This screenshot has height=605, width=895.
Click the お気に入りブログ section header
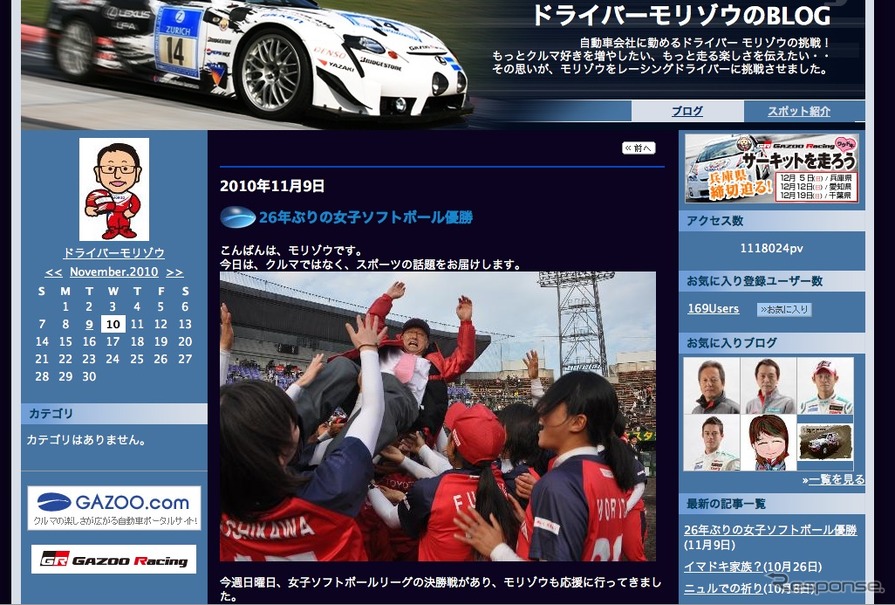pos(772,343)
